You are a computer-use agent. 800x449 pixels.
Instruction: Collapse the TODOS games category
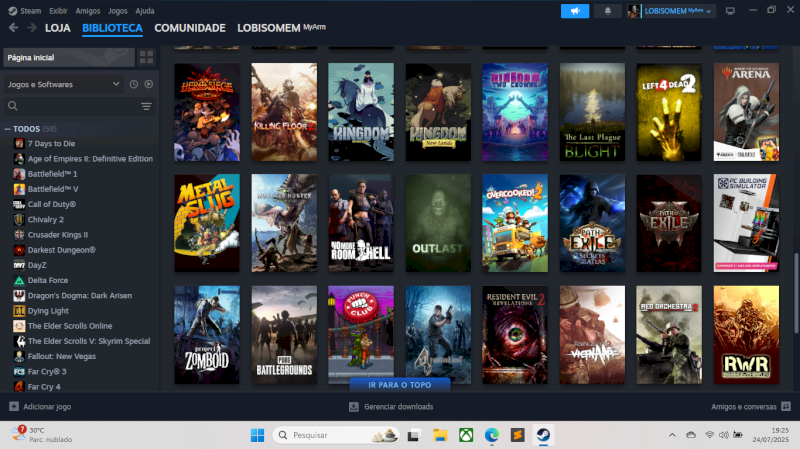(x=8, y=129)
